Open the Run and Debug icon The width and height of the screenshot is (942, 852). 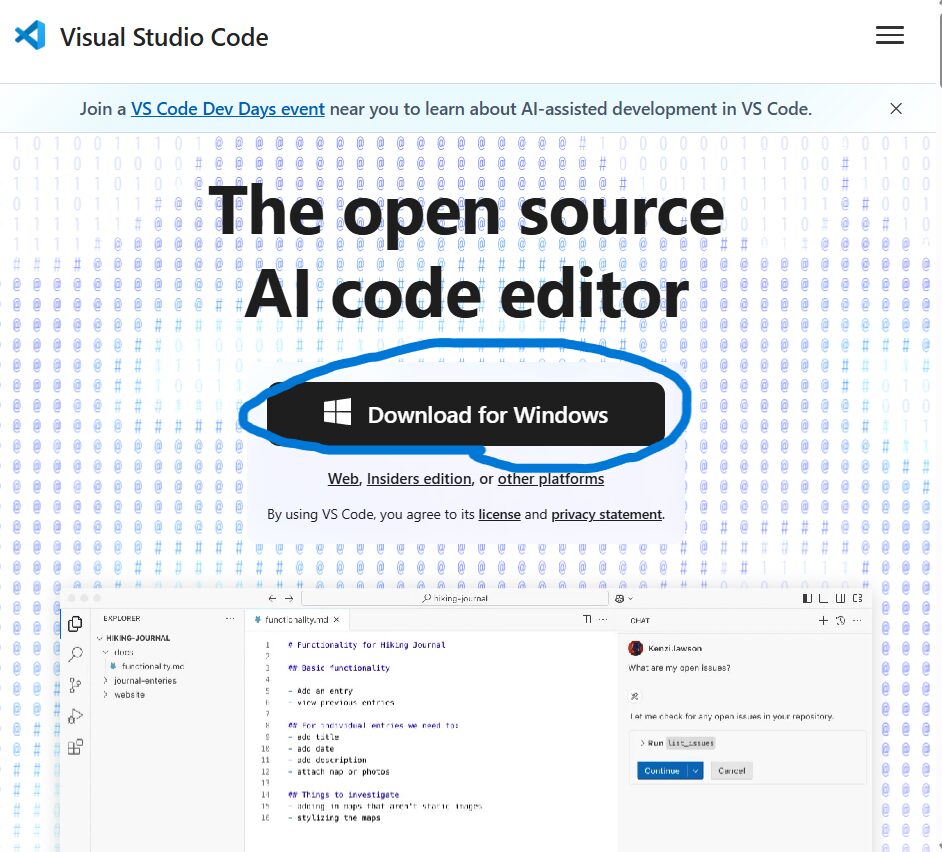point(75,716)
